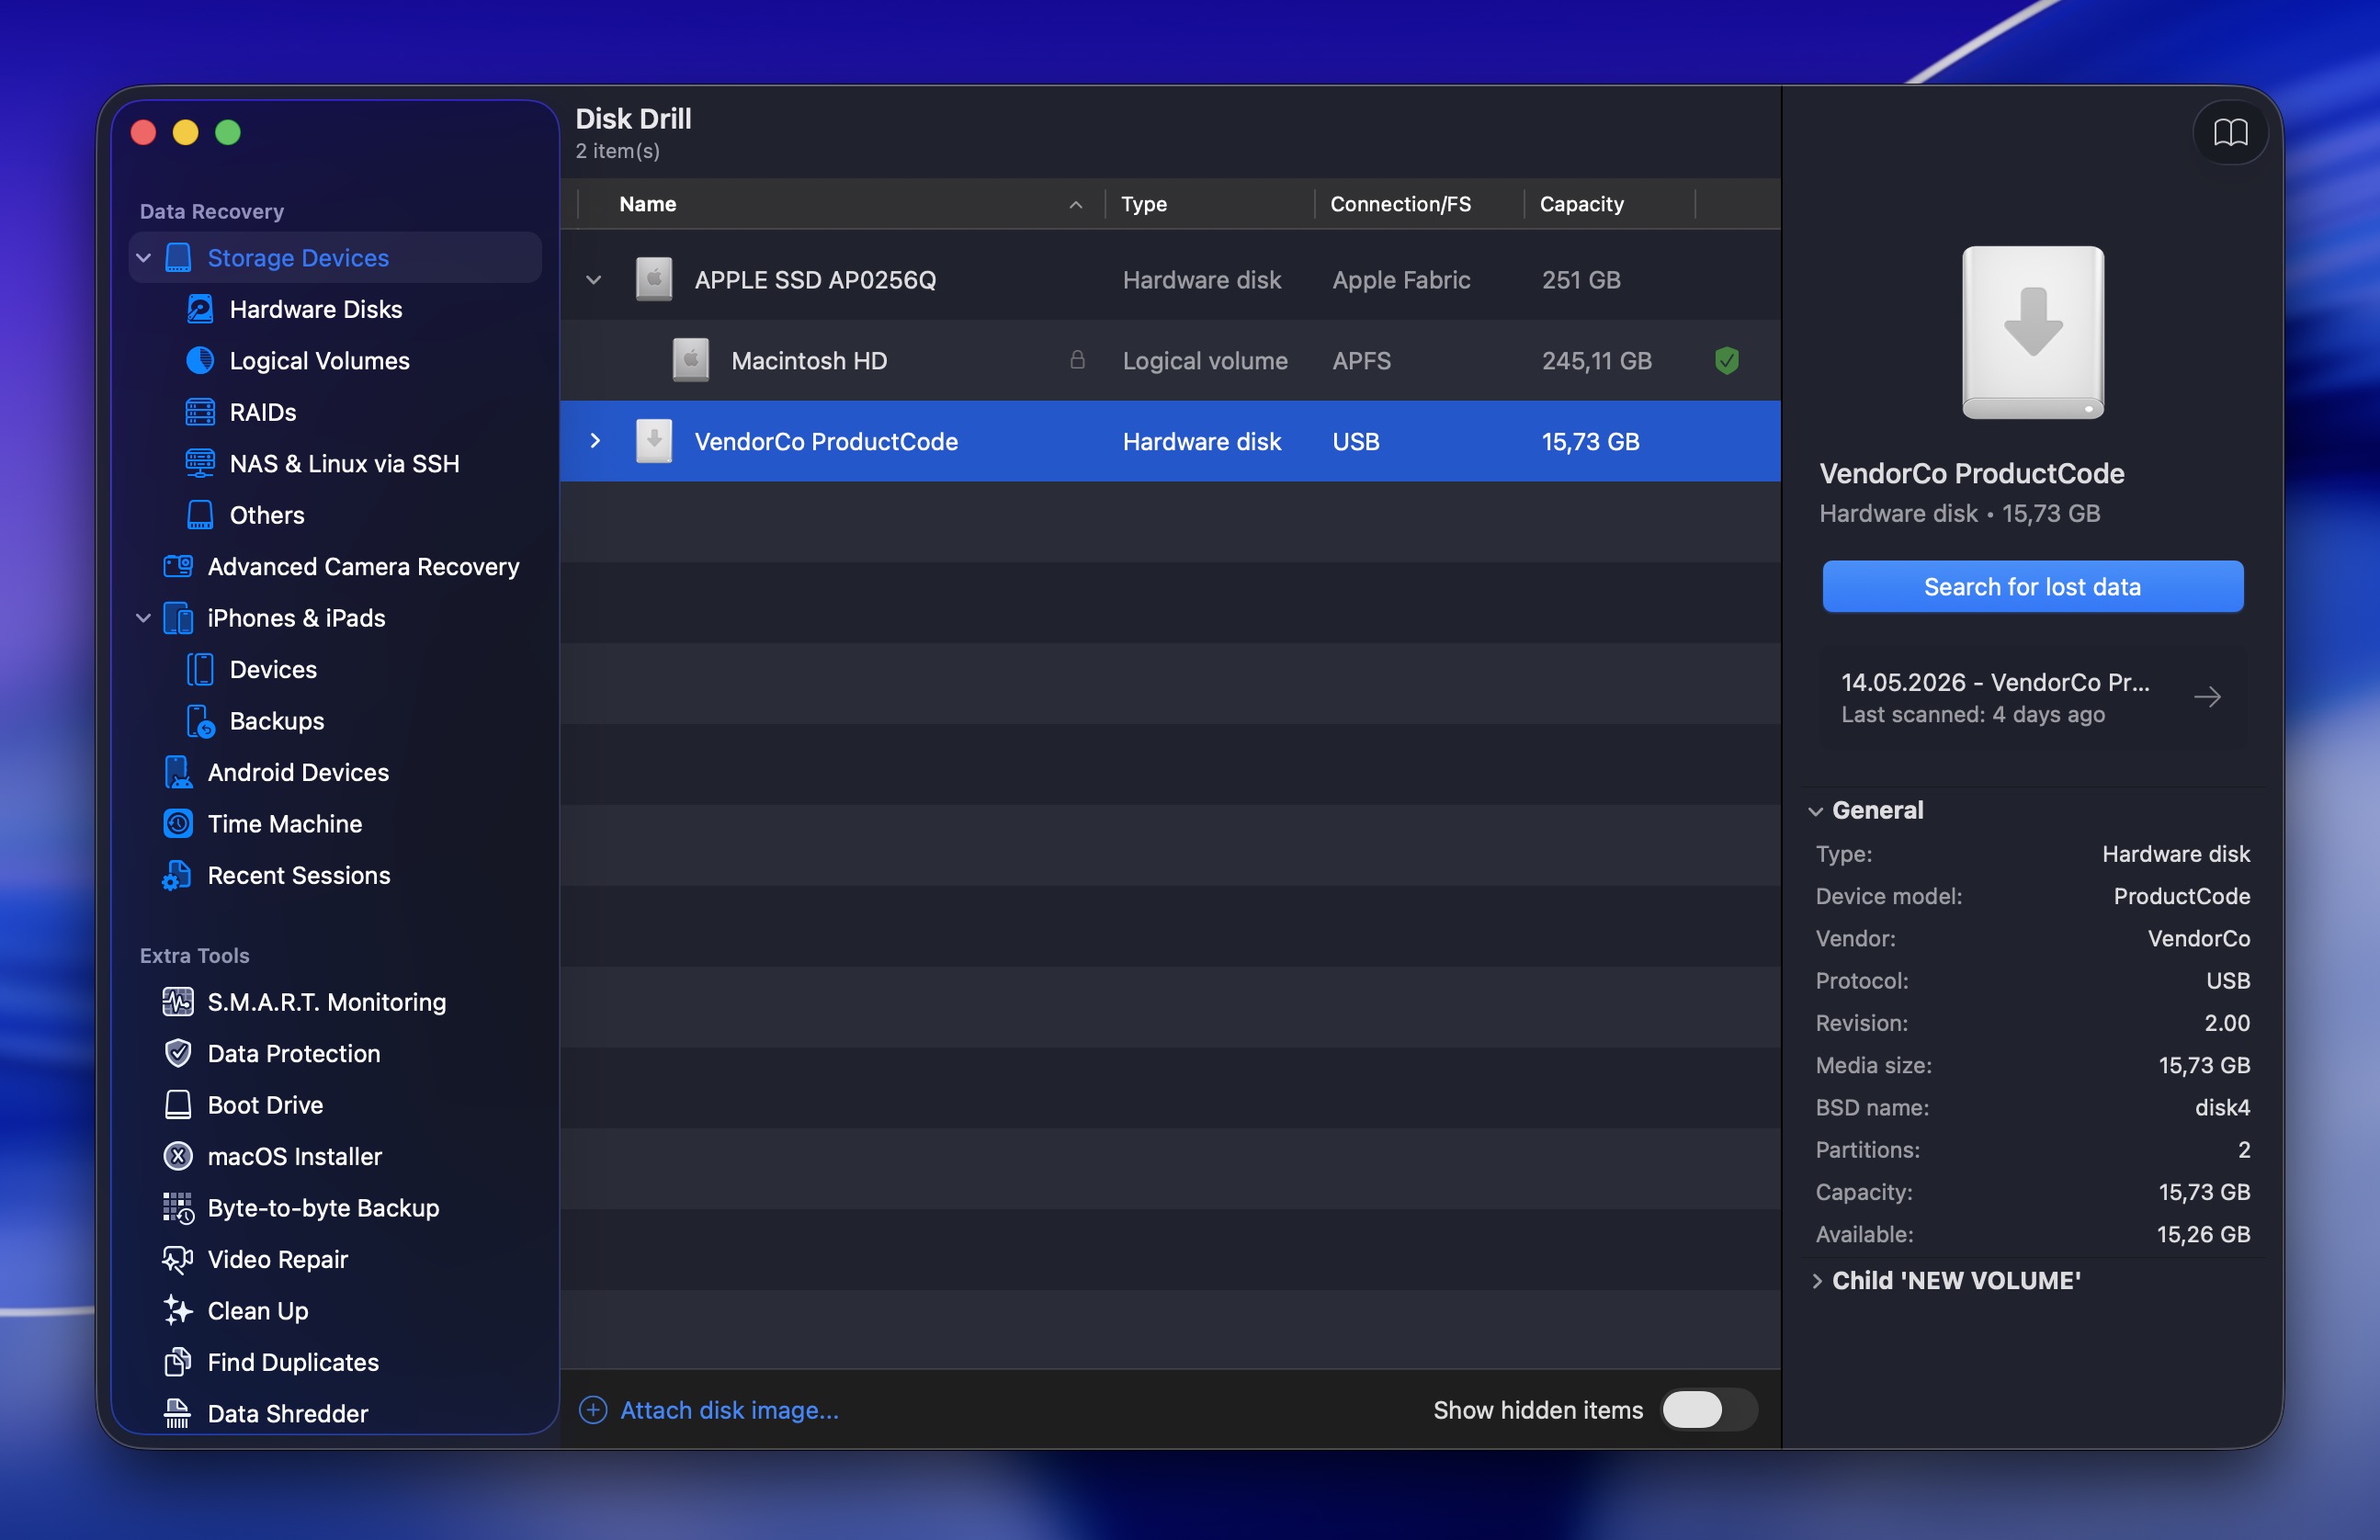Collapse the General info section
The image size is (2380, 1540).
1816,811
